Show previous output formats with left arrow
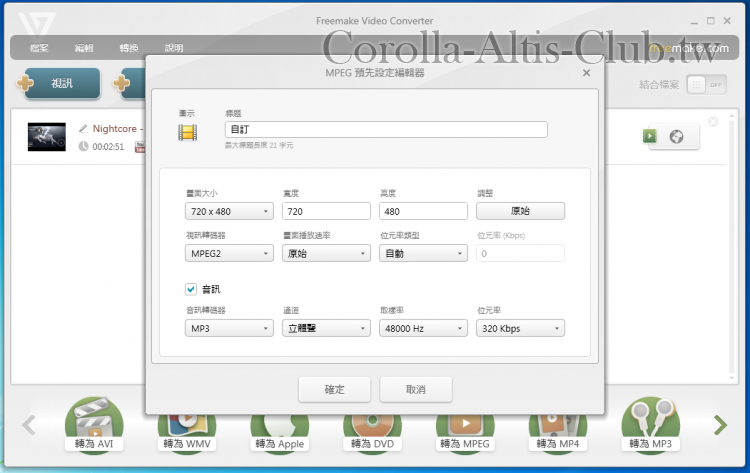Screen dimensions: 750x473 (29, 425)
